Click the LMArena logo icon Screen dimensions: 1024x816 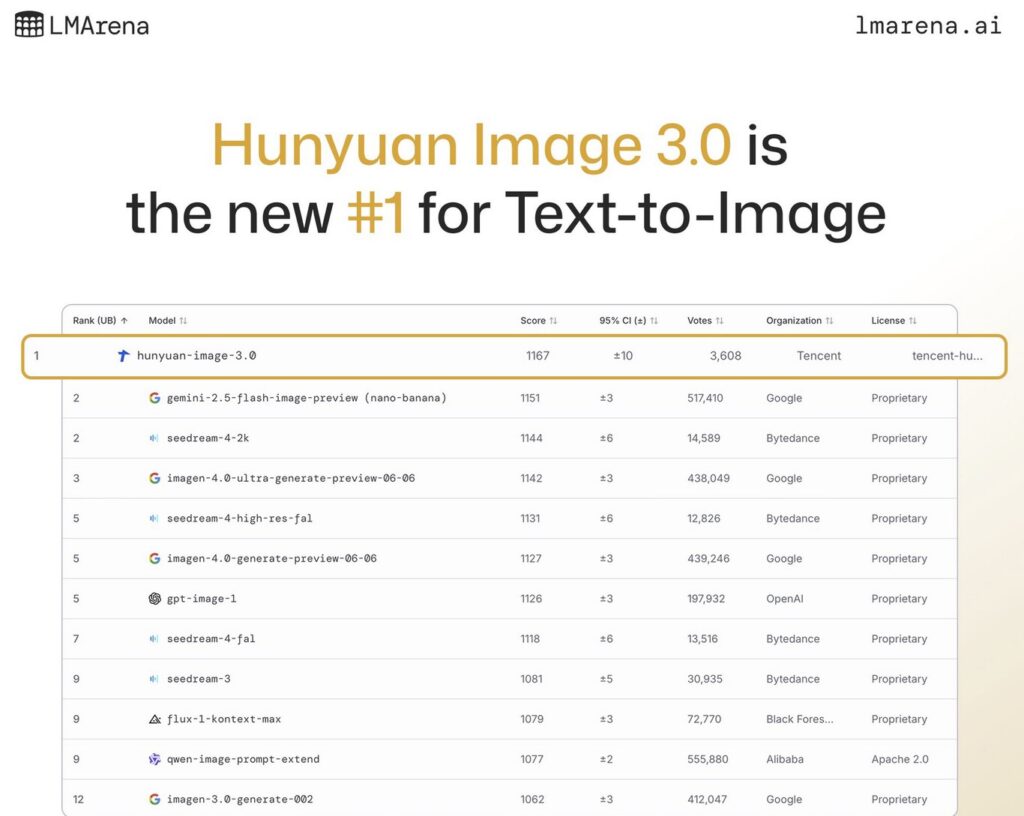pyautogui.click(x=29, y=24)
